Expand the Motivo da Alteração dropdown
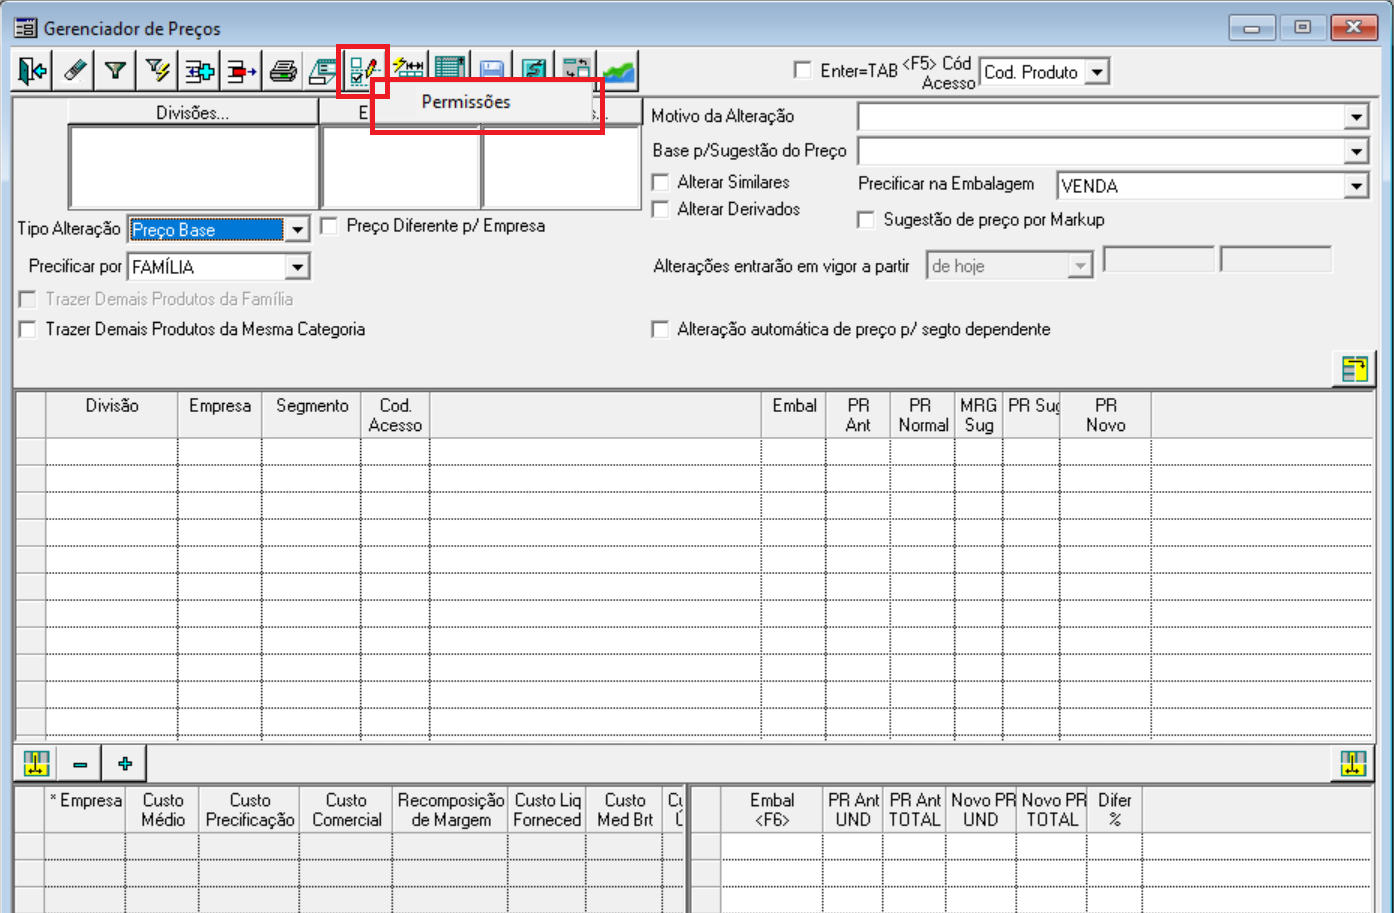This screenshot has height=913, width=1394. 1356,117
